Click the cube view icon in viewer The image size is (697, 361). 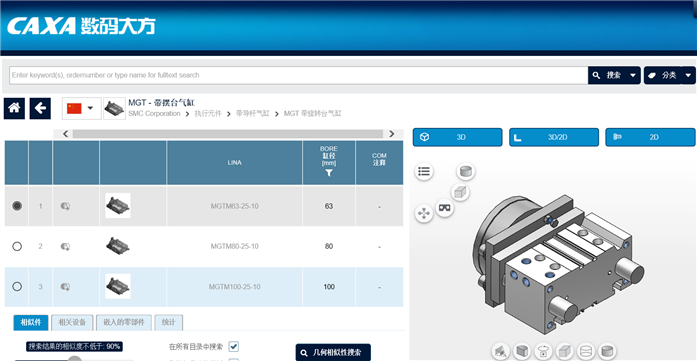[460, 192]
